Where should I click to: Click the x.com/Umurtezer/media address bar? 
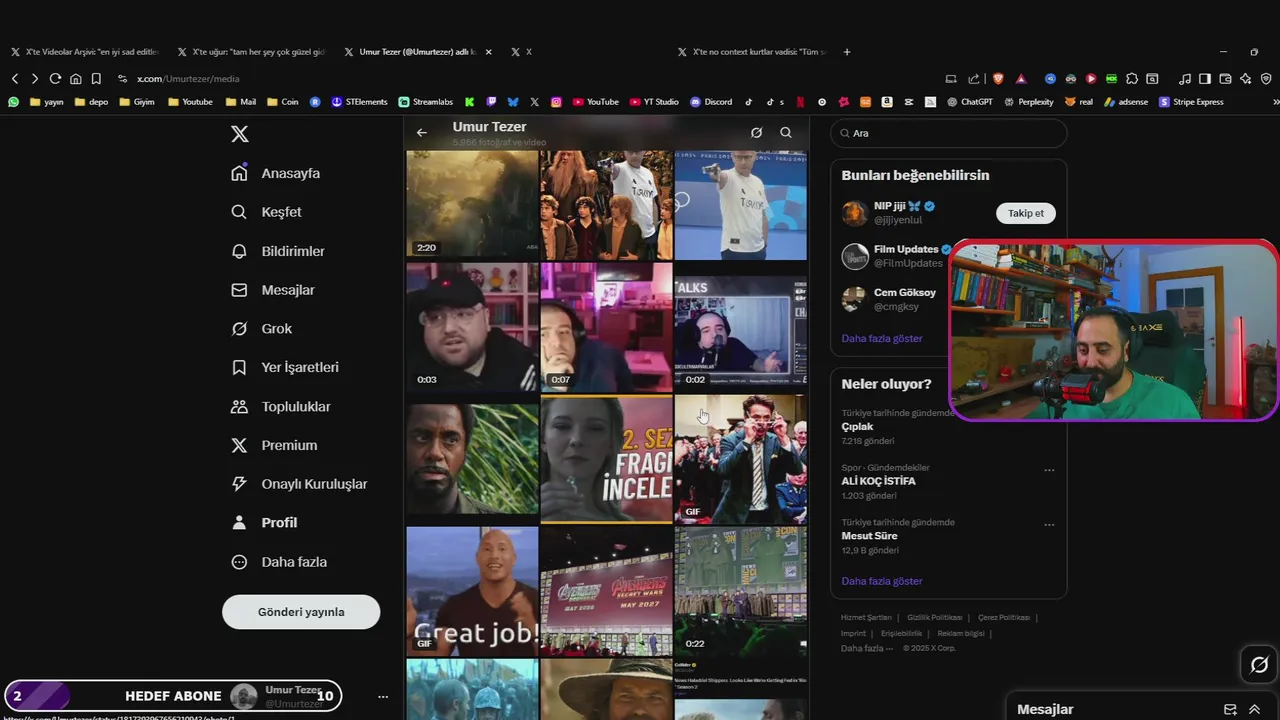[x=188, y=79]
